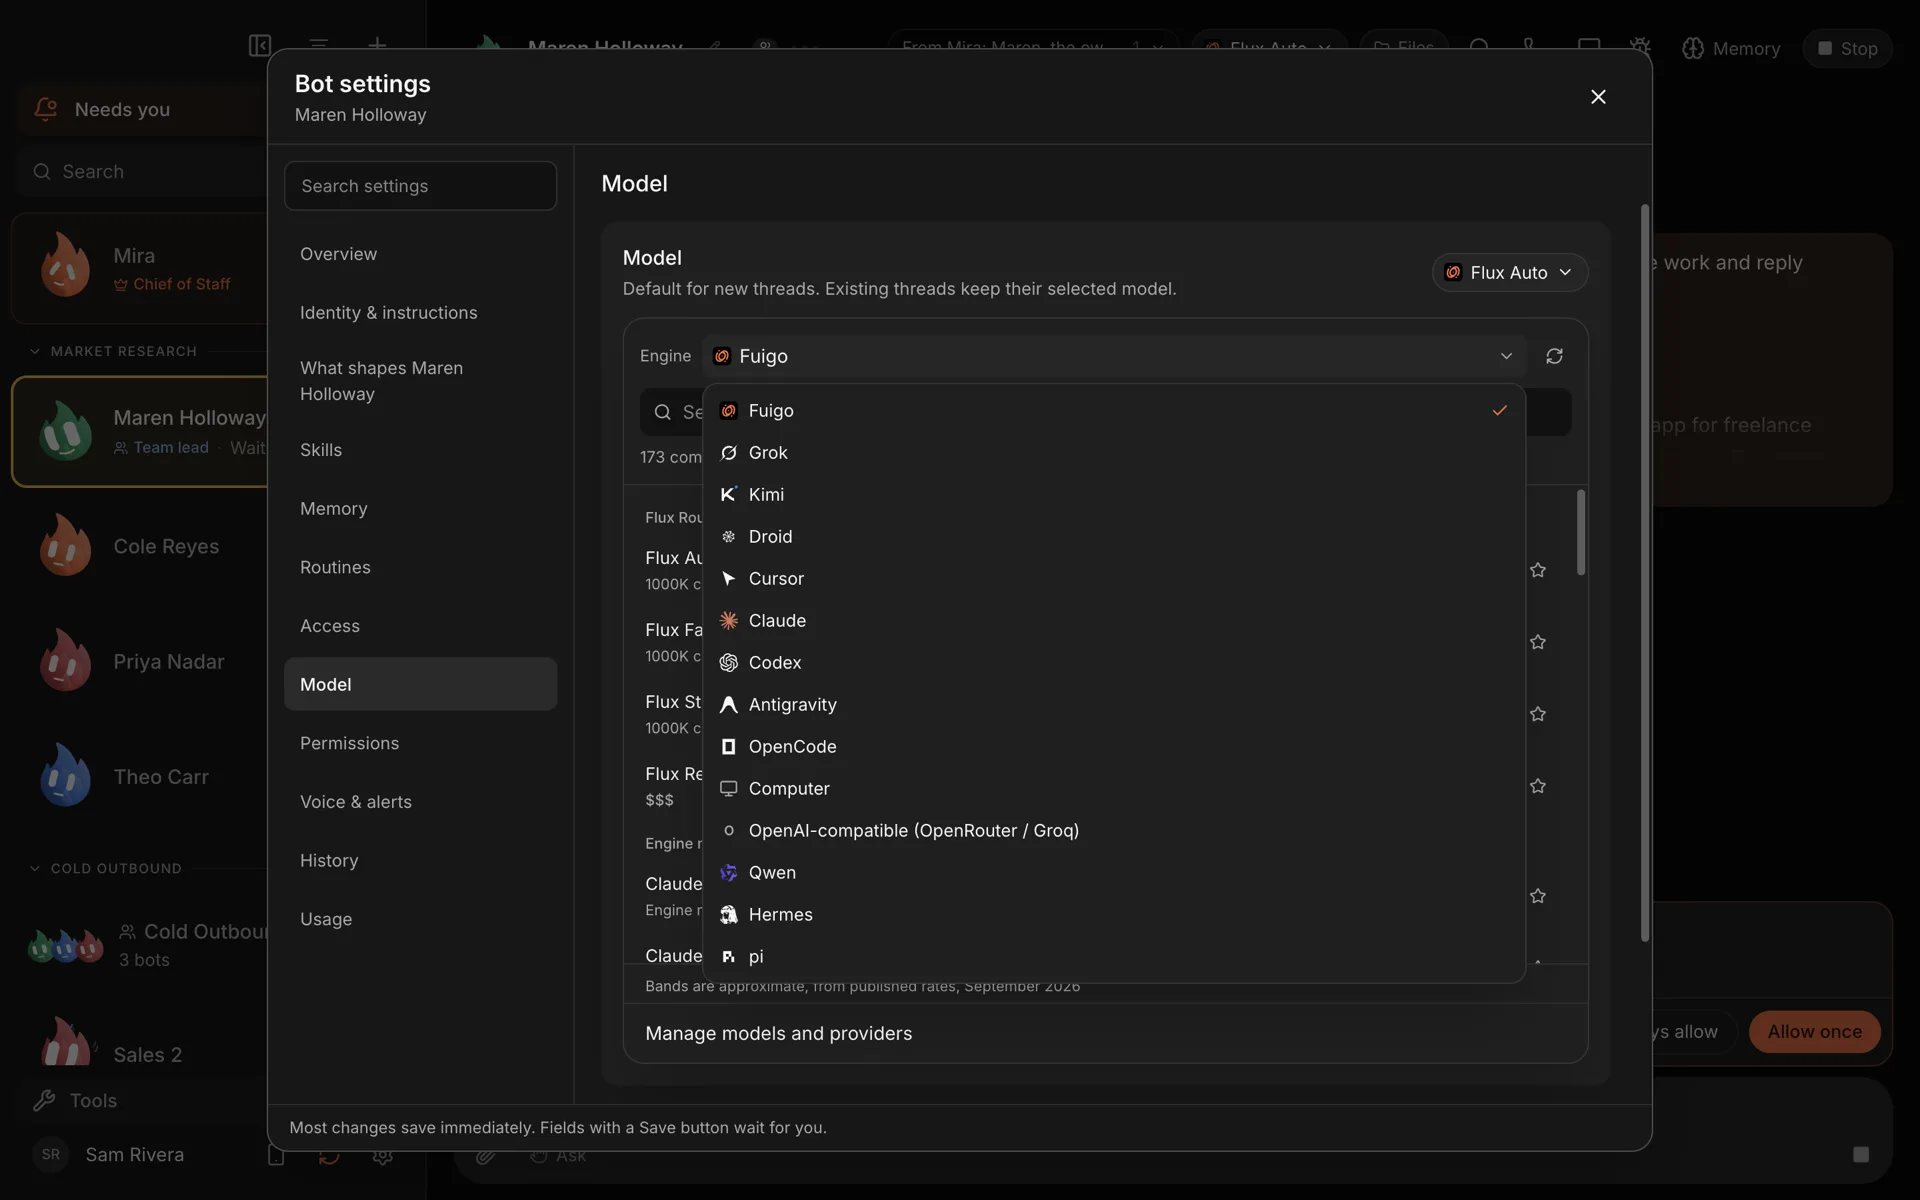Choose Grok from the engine list
This screenshot has height=1200, width=1920.
click(1114, 453)
